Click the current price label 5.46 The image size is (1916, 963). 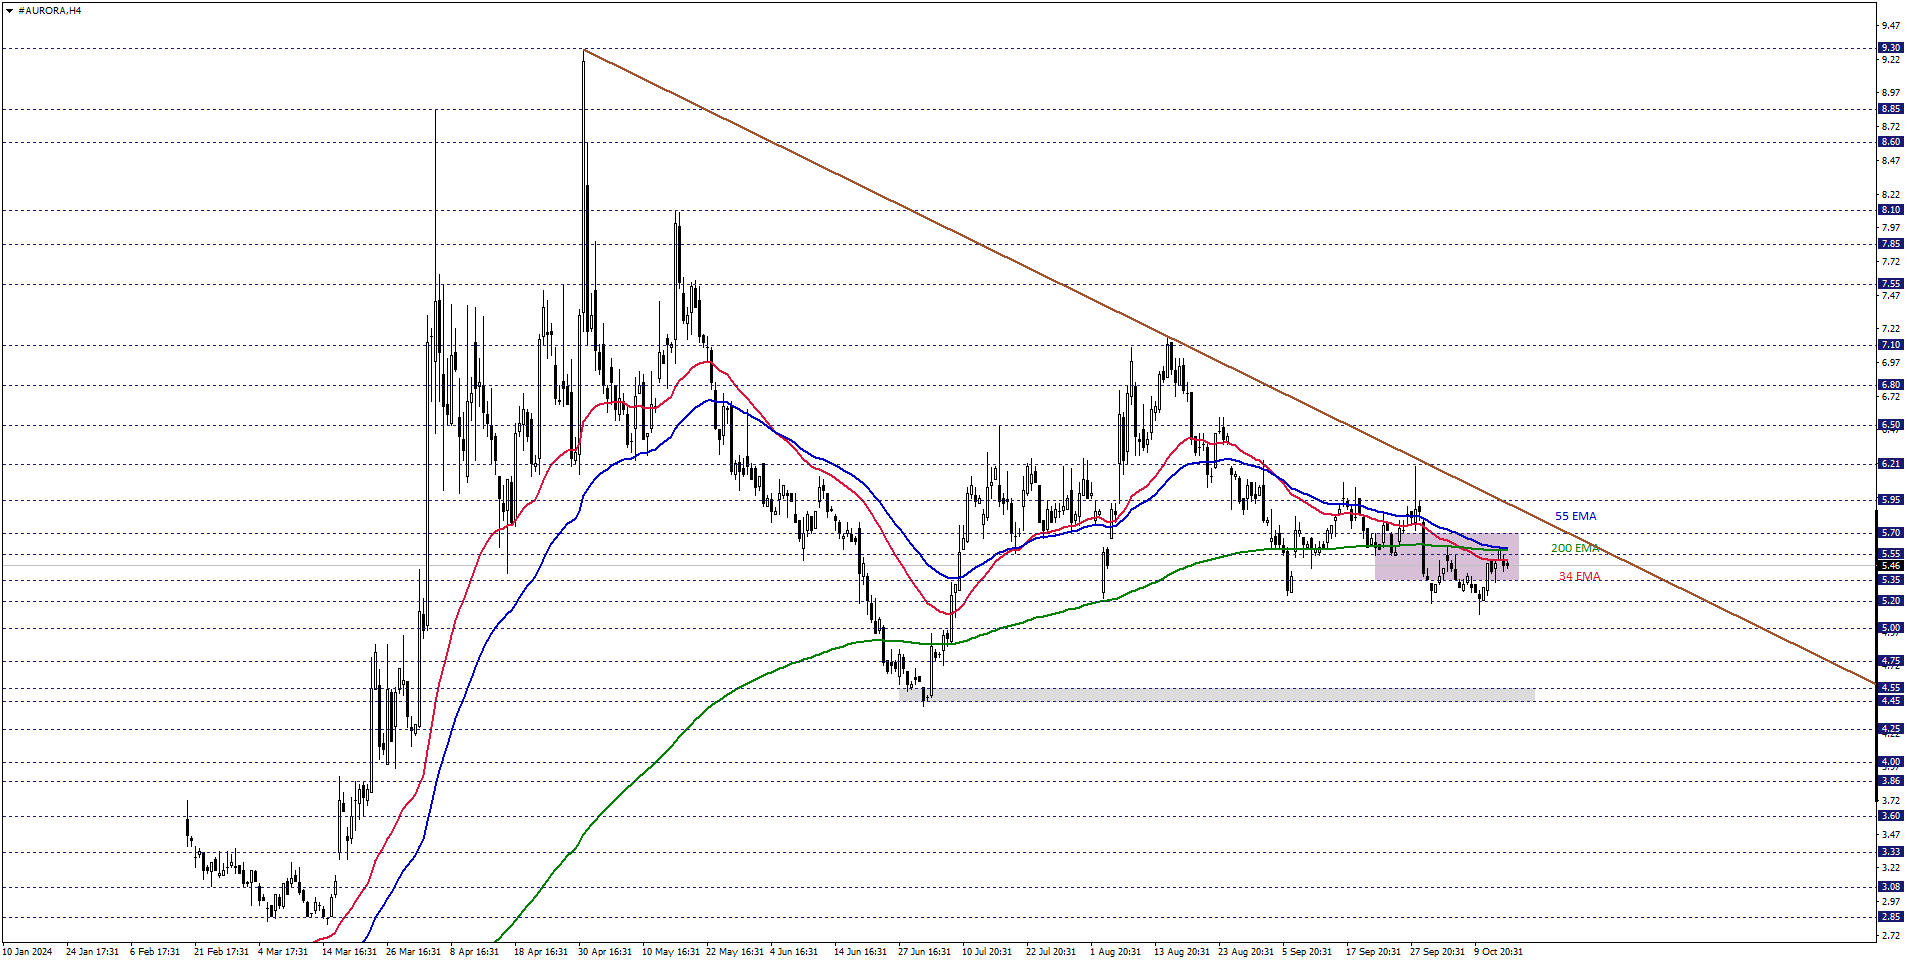tap(1890, 566)
